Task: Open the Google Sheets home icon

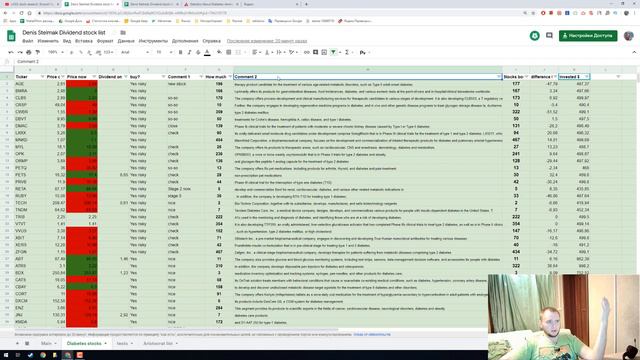Action: click(x=11, y=36)
